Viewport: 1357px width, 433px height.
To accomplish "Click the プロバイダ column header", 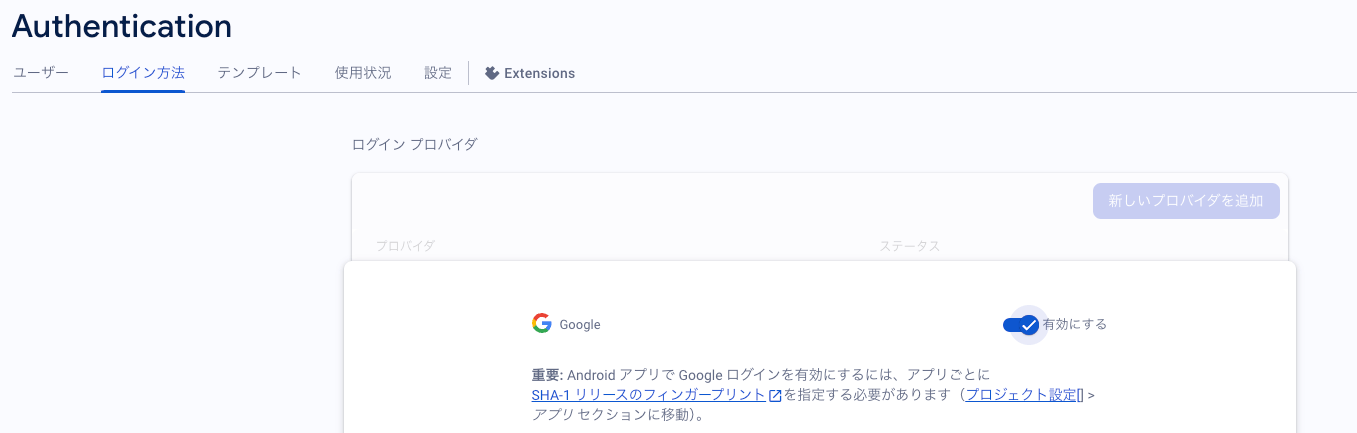I will (405, 246).
